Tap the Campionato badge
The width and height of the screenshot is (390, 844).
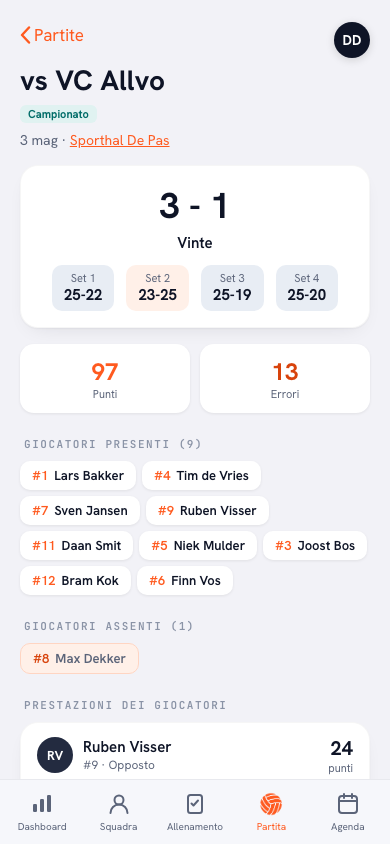[x=59, y=114]
